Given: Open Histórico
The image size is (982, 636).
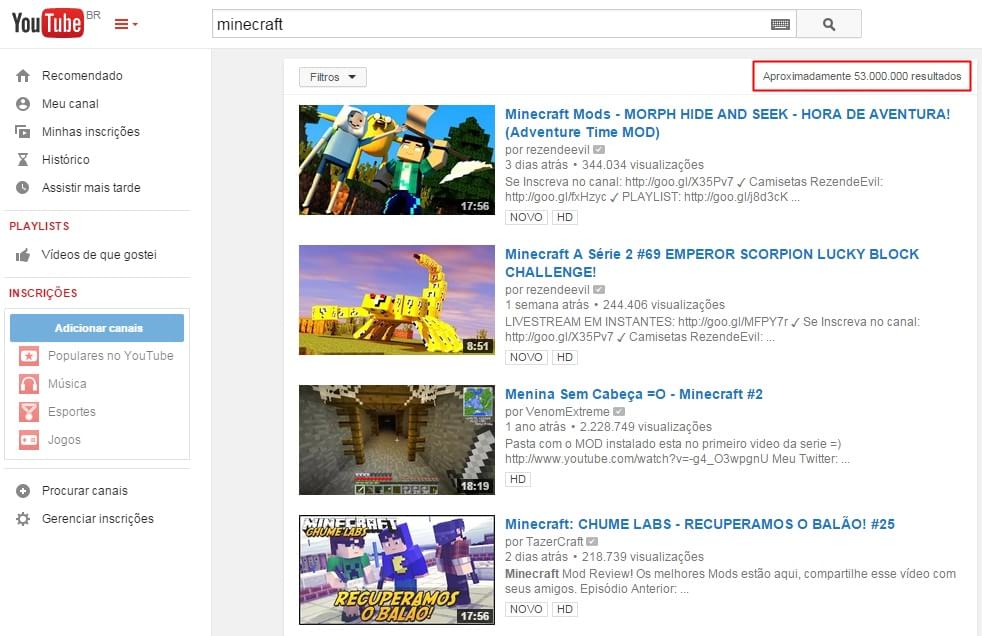Looking at the screenshot, I should click(66, 160).
